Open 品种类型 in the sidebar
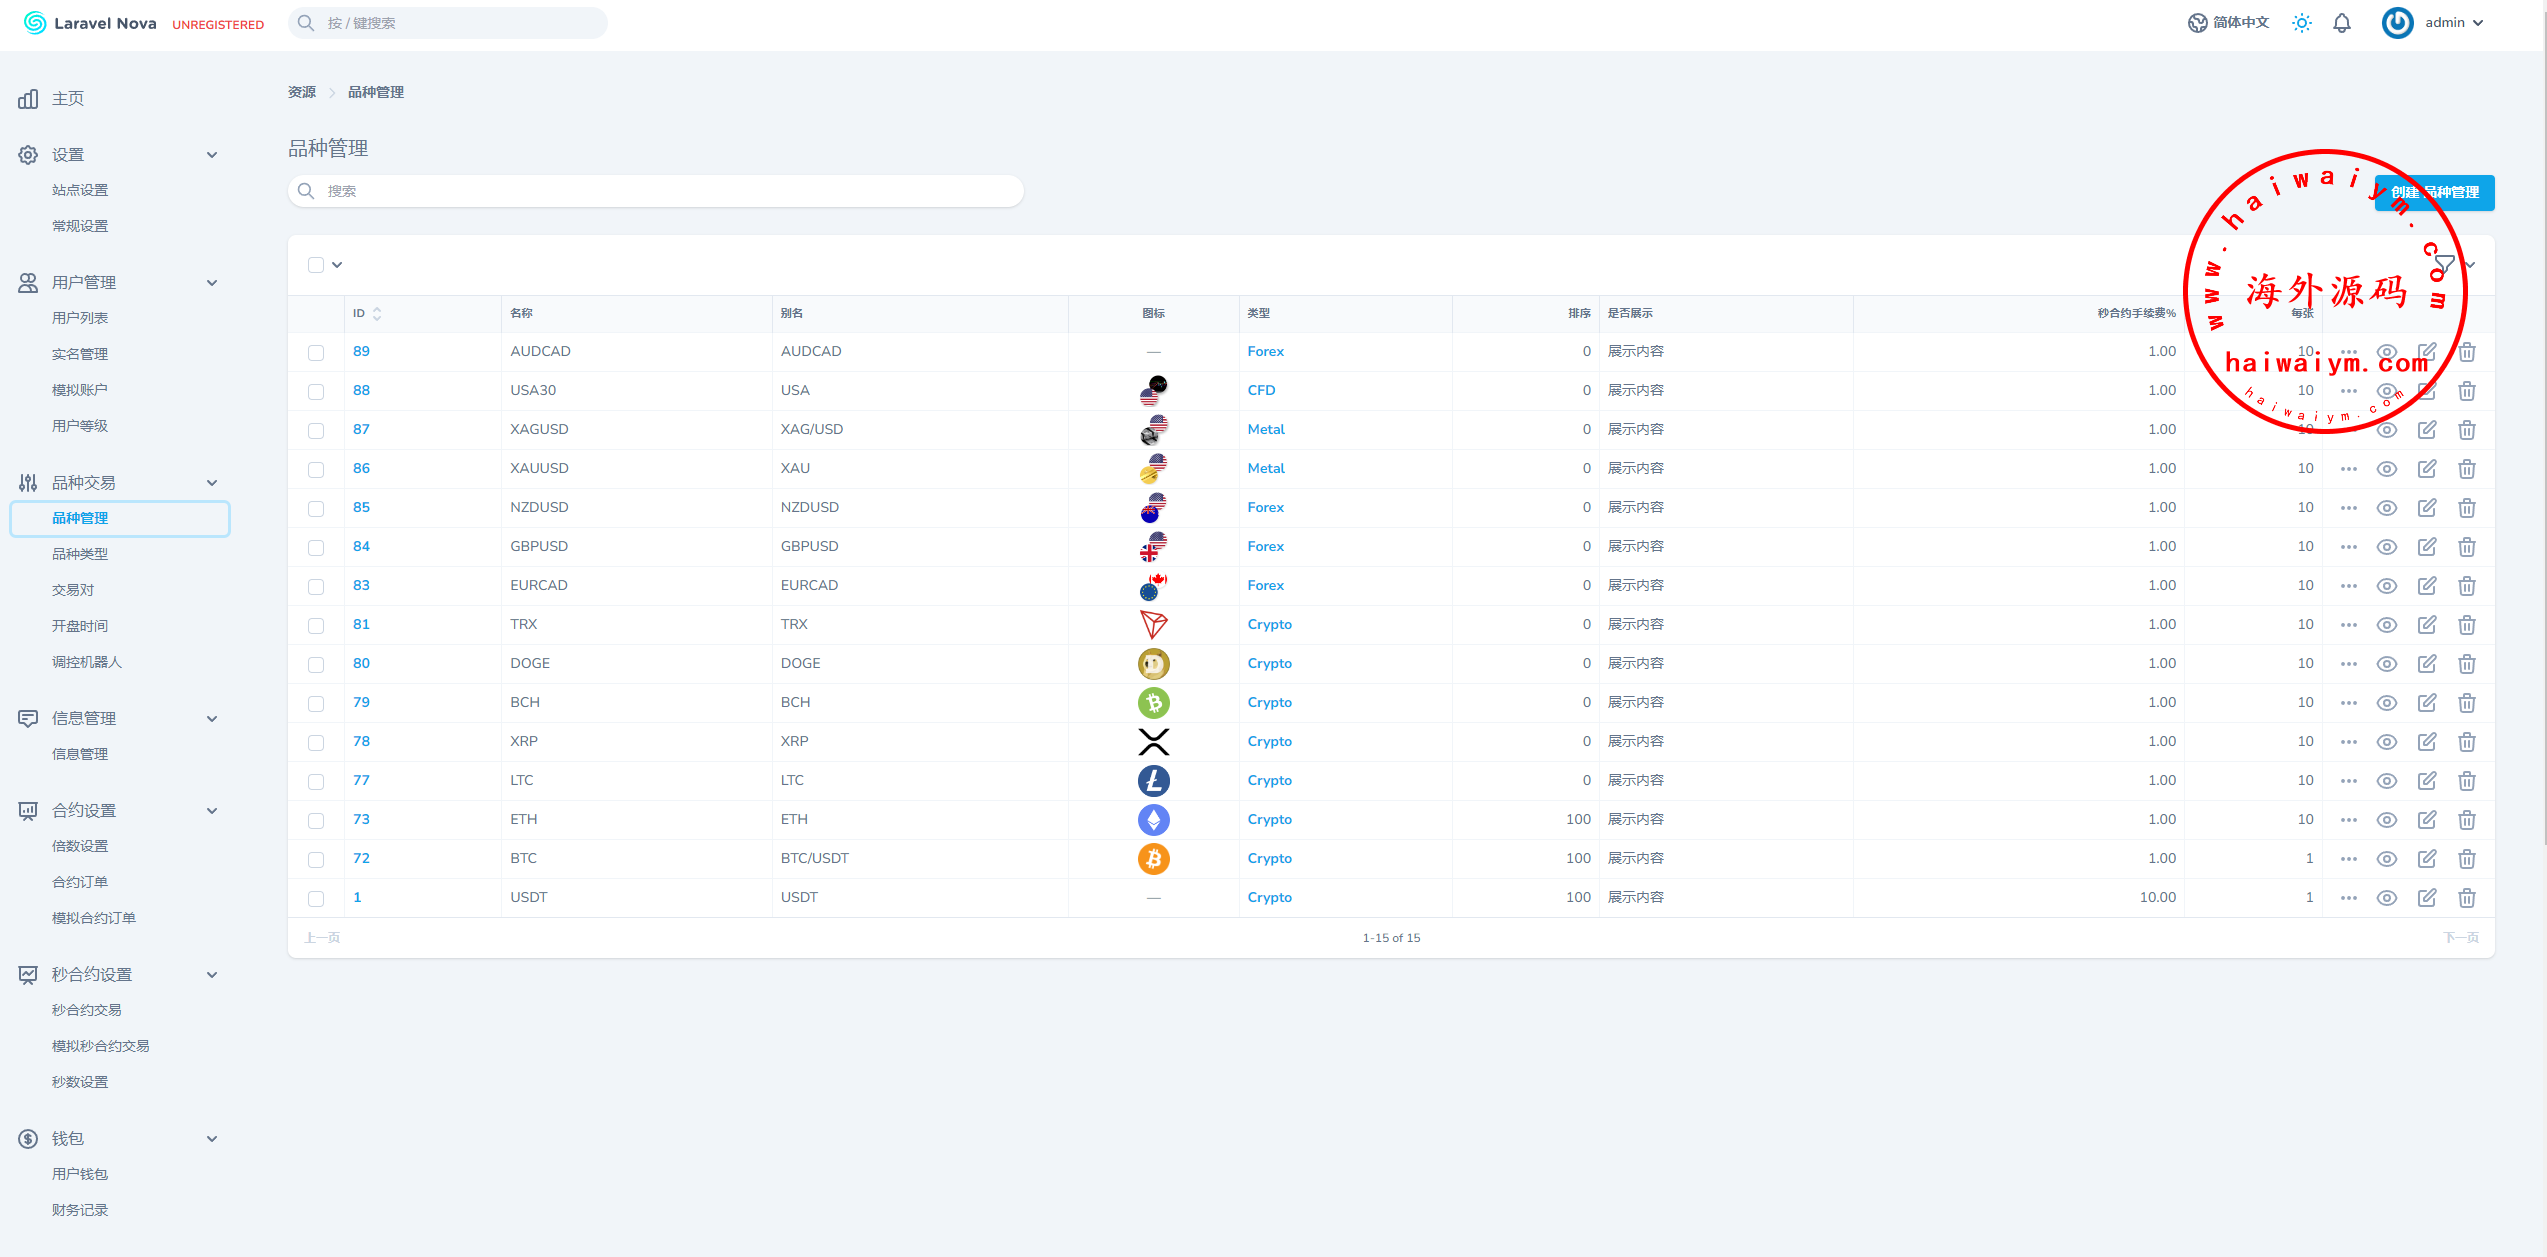The width and height of the screenshot is (2547, 1257). [x=80, y=554]
